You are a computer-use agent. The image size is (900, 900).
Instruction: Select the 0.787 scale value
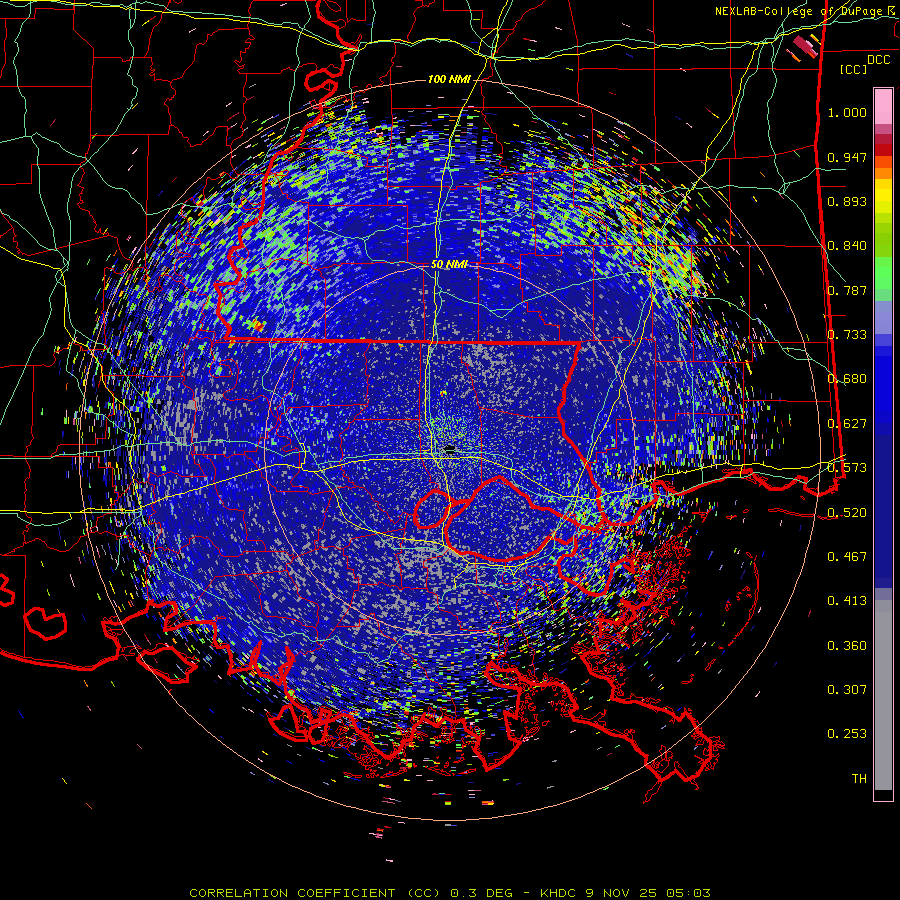click(847, 290)
